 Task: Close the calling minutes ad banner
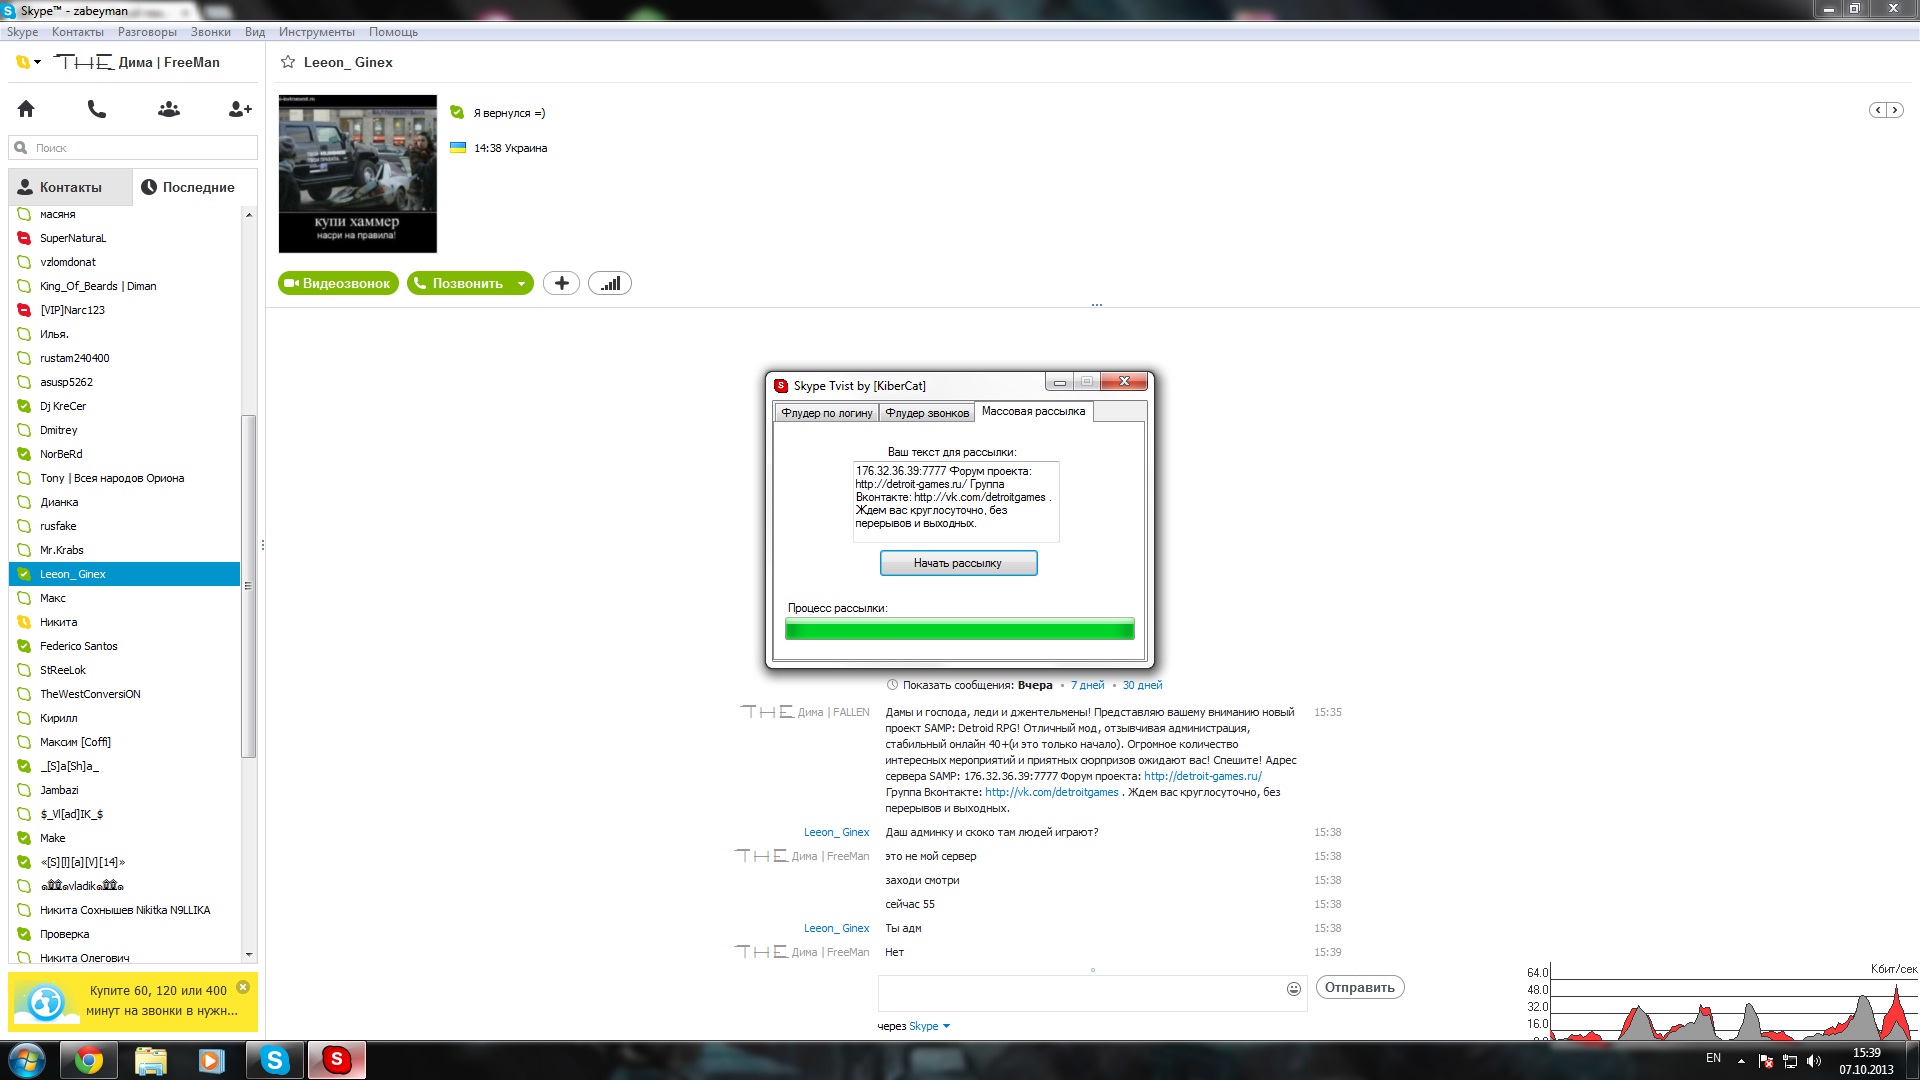click(243, 987)
